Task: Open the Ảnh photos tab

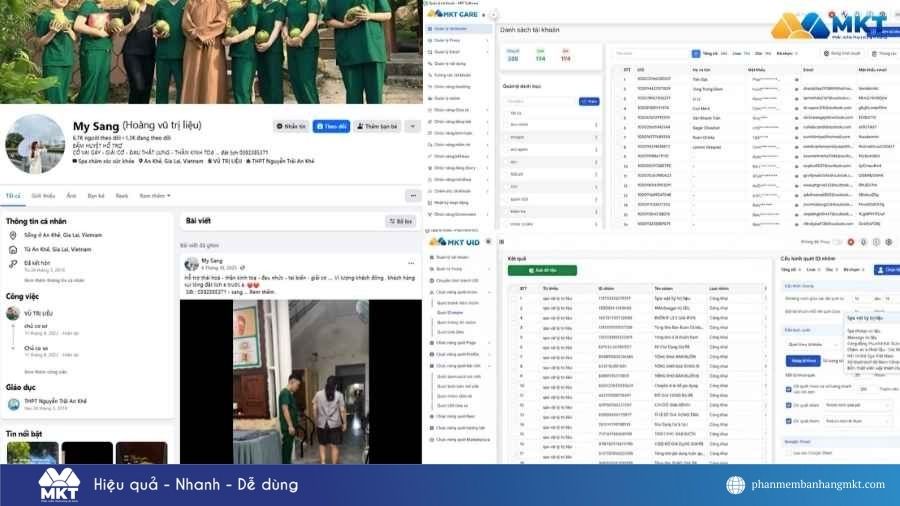Action: click(71, 196)
